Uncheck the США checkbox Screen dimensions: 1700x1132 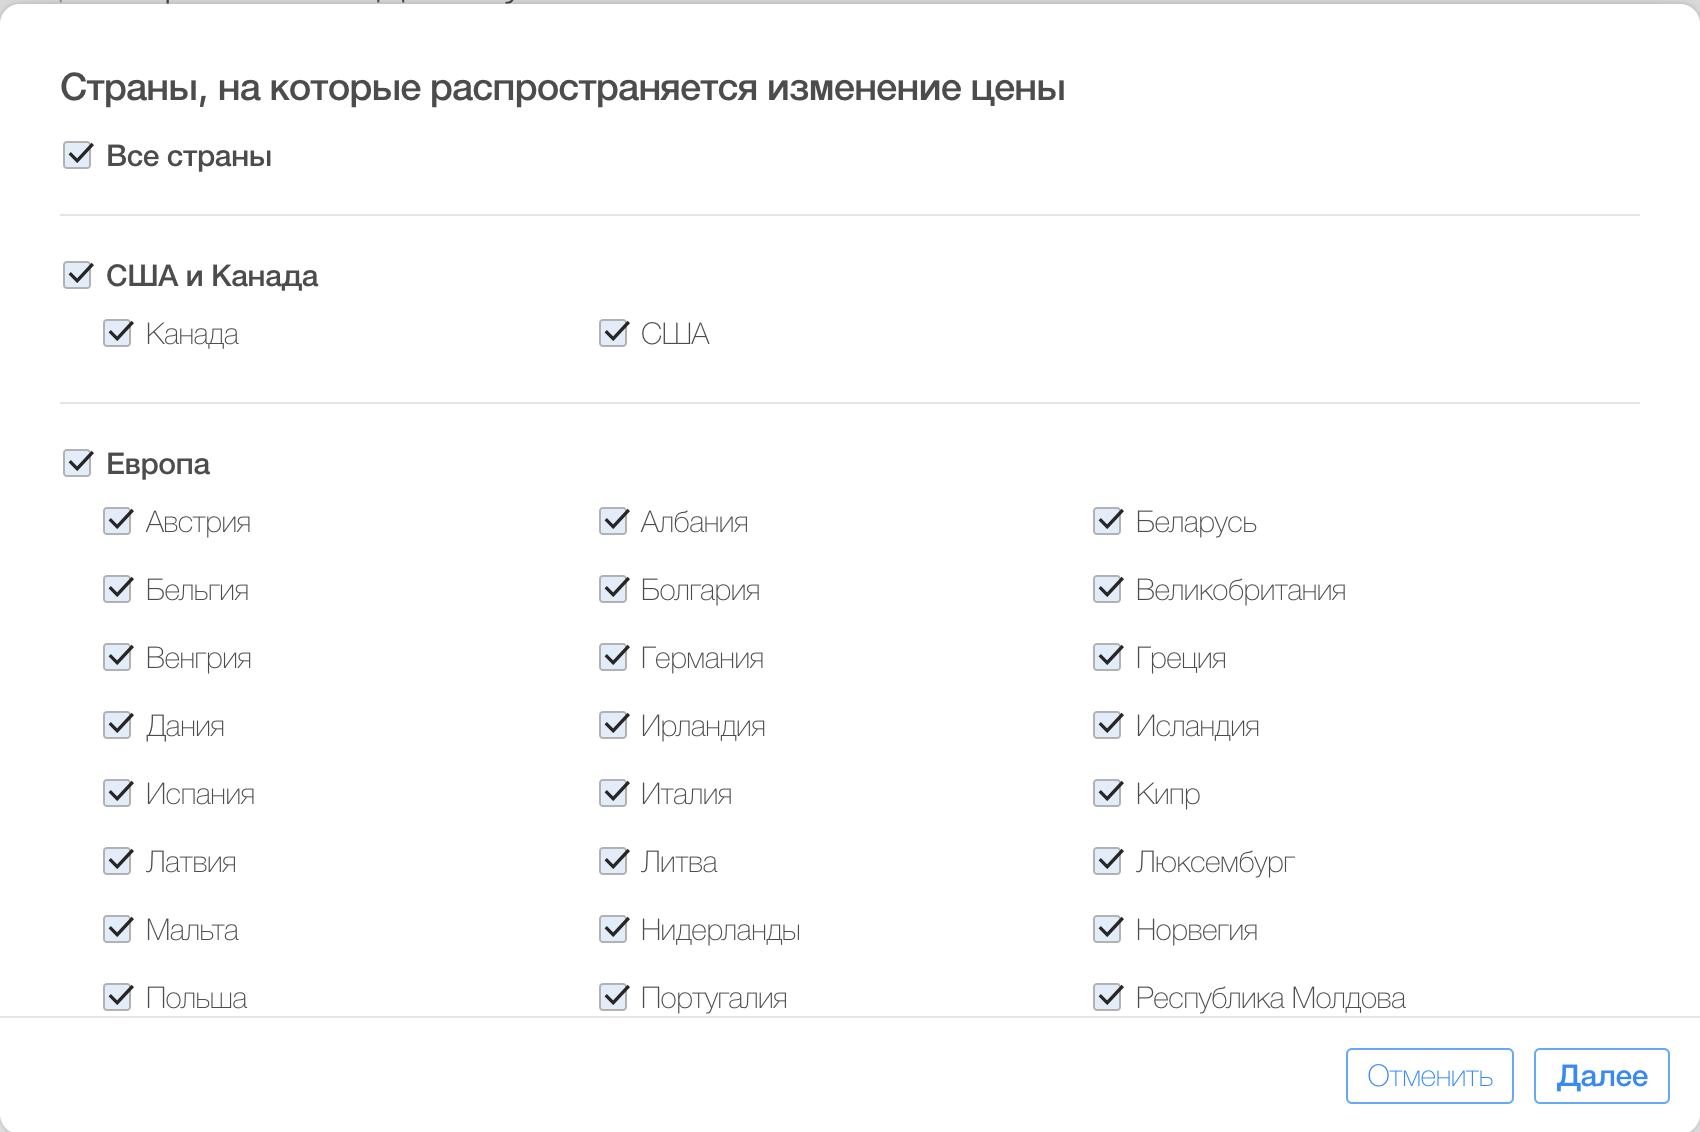[613, 333]
